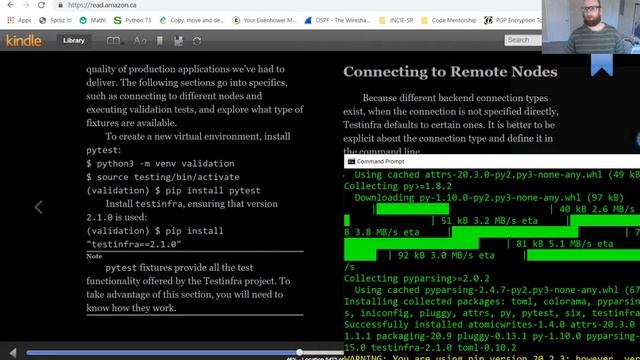
Task: Click the blue page bookmark ribbon
Action: click(x=602, y=65)
